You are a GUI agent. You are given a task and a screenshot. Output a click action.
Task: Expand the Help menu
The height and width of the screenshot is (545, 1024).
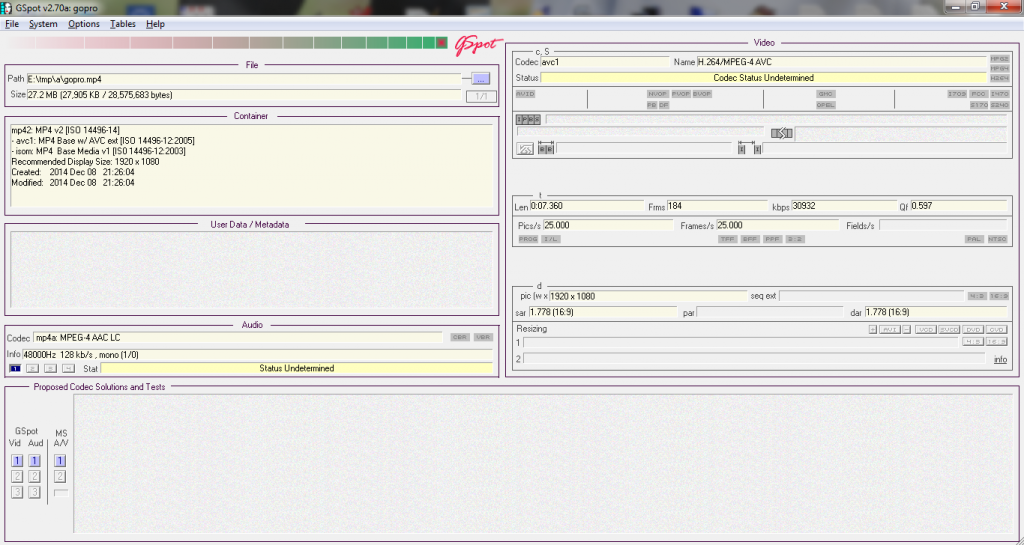155,24
